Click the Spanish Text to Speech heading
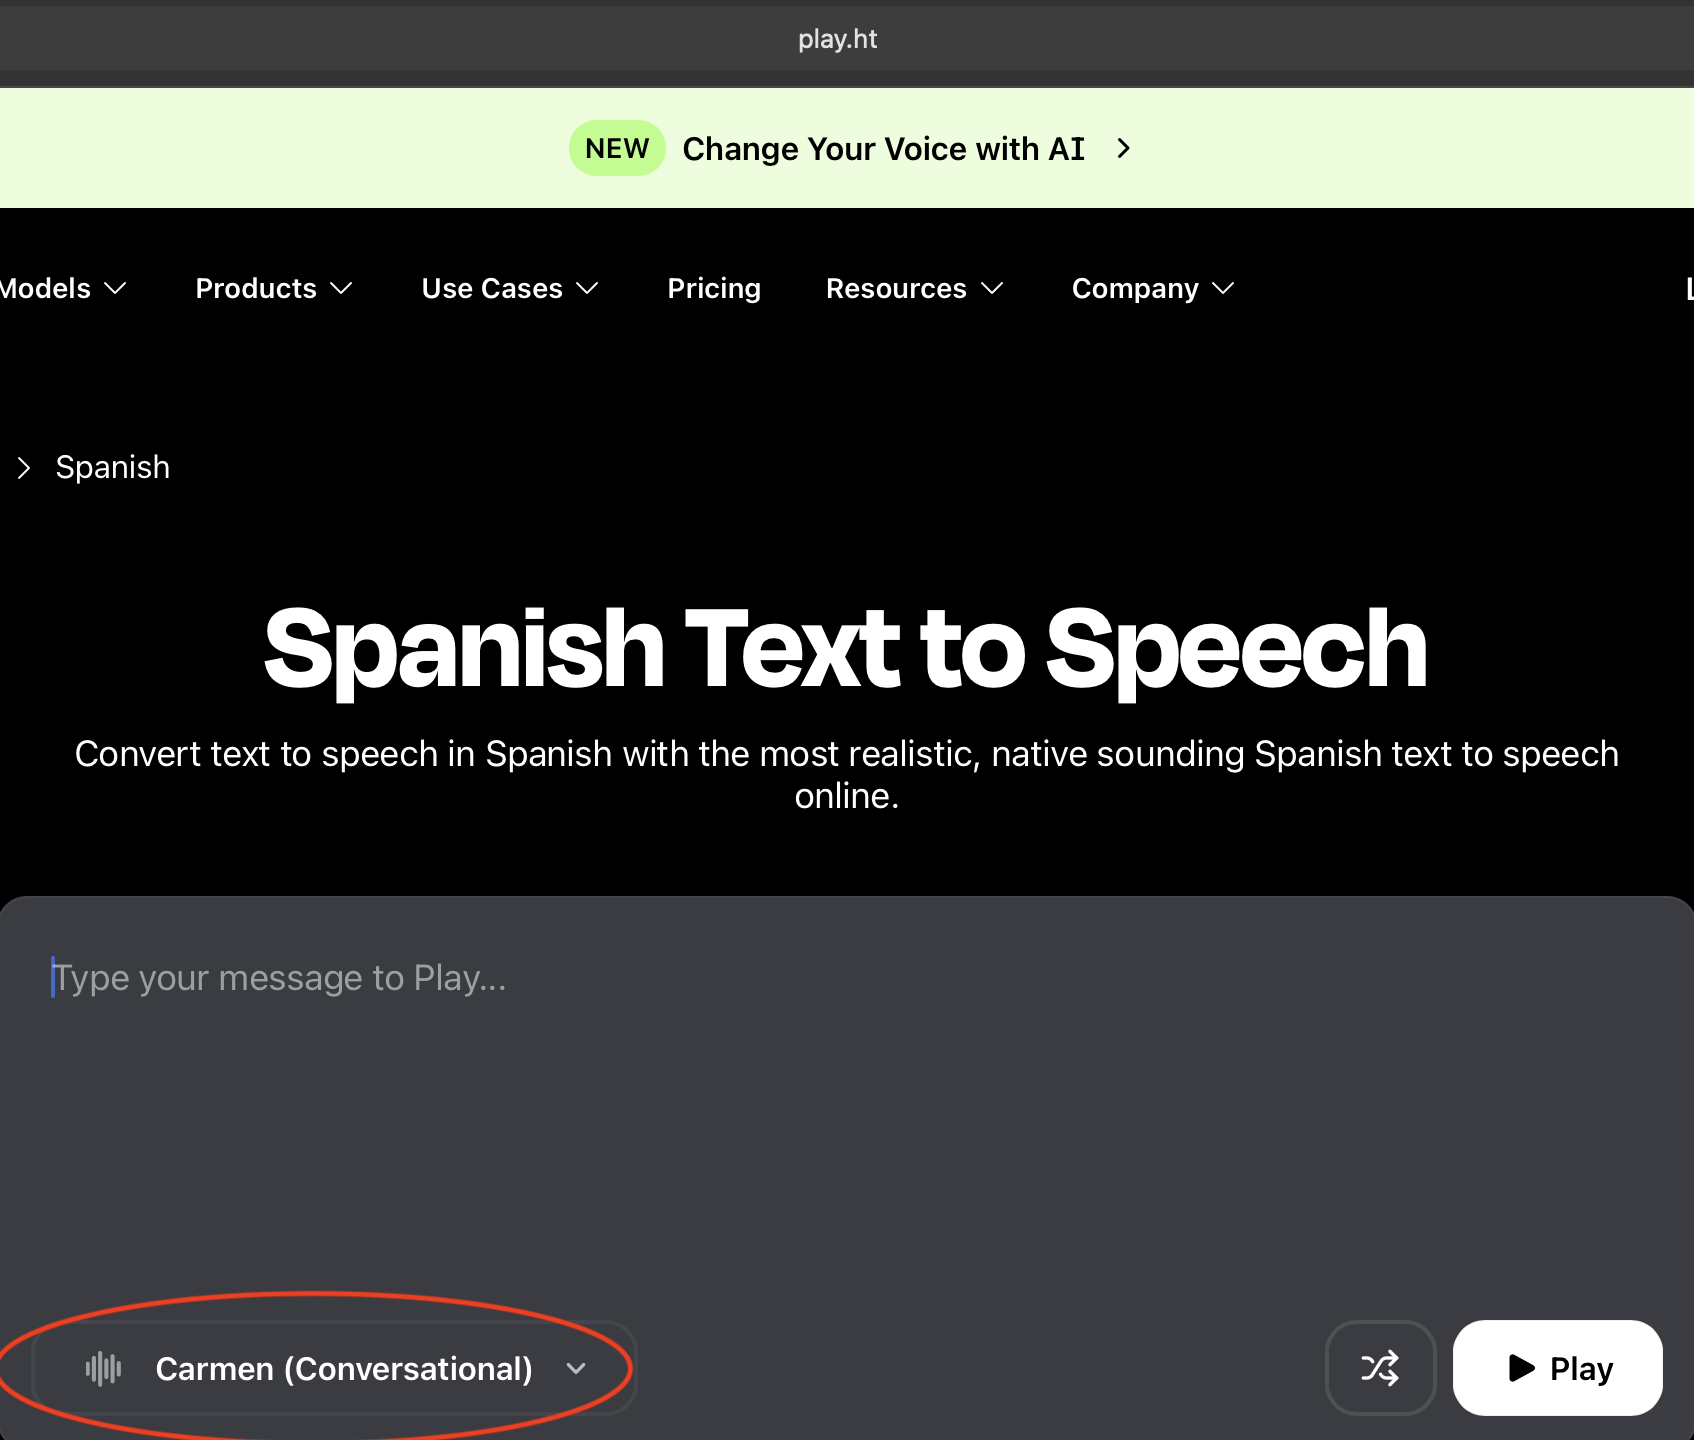 (846, 650)
